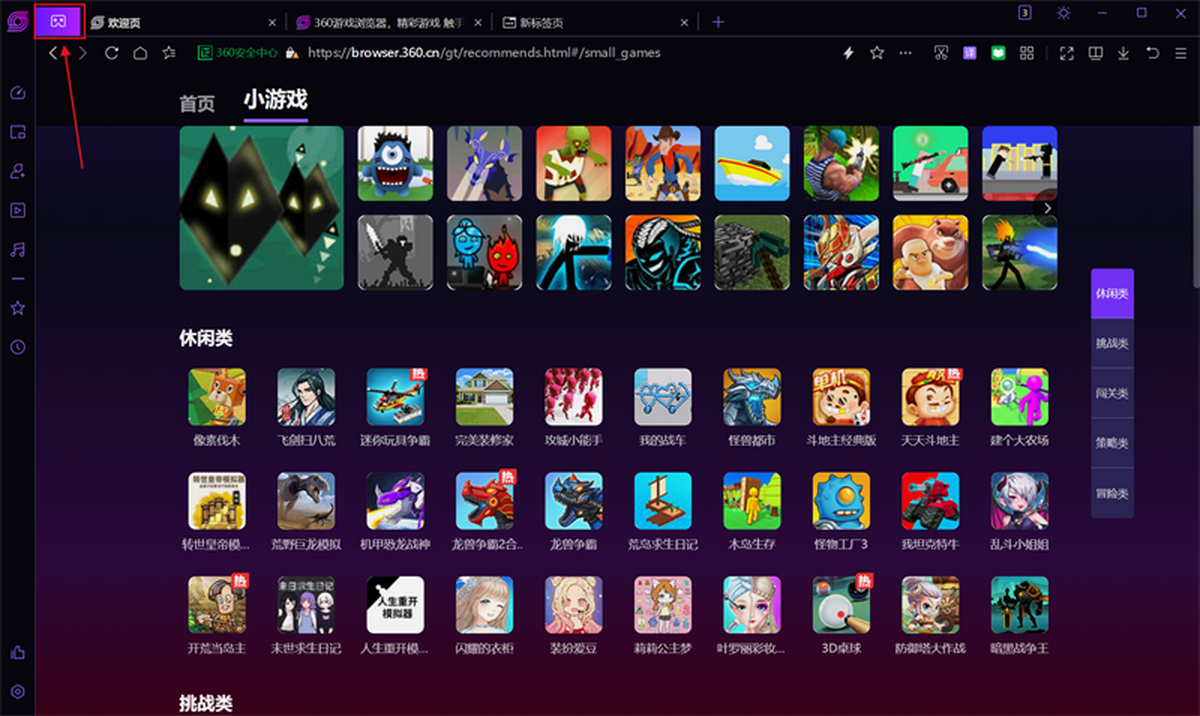Jump to 冒险类 in the right category bar

1112,493
